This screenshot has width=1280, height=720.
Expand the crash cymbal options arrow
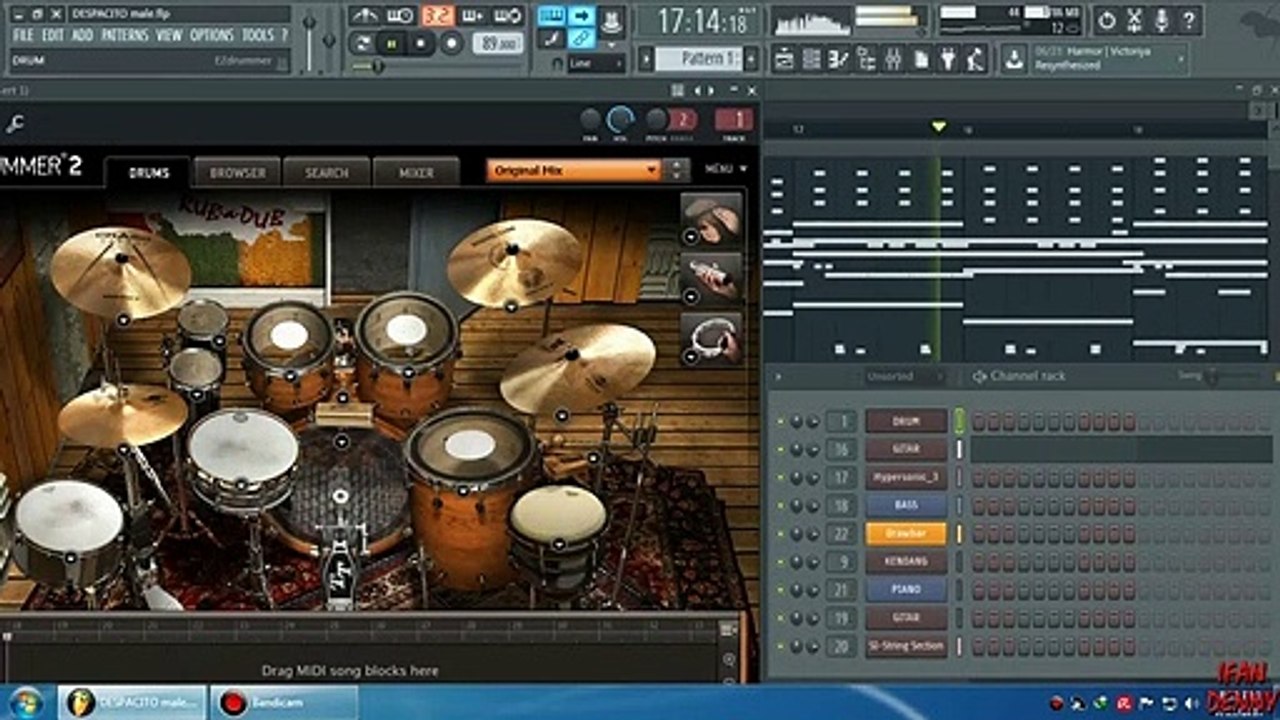123,320
